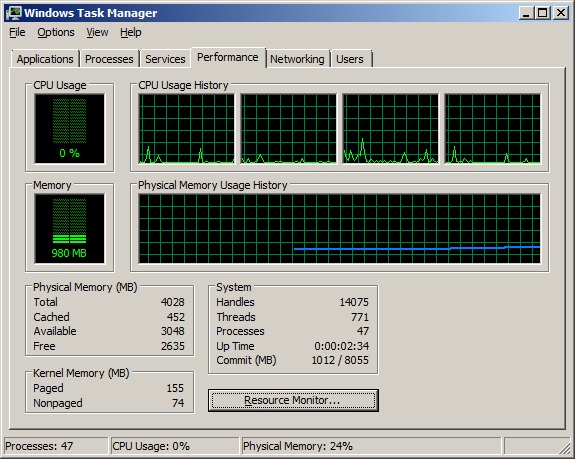
Task: Click the first CPU core history graph
Action: [x=187, y=128]
